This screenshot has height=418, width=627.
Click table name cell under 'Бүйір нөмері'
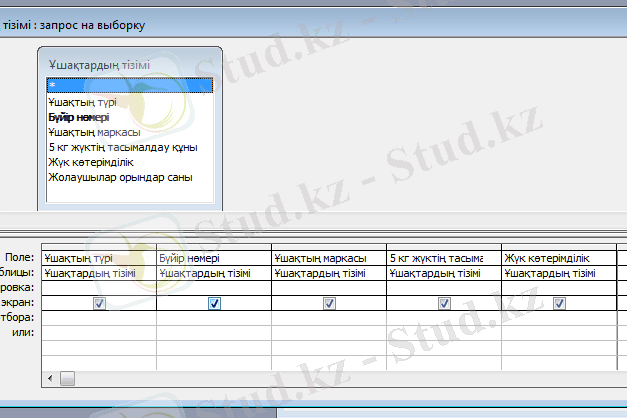214,273
